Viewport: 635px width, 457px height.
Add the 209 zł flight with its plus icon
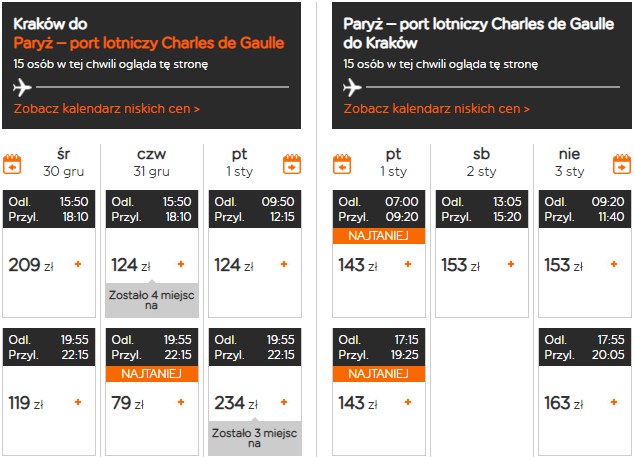point(78,264)
